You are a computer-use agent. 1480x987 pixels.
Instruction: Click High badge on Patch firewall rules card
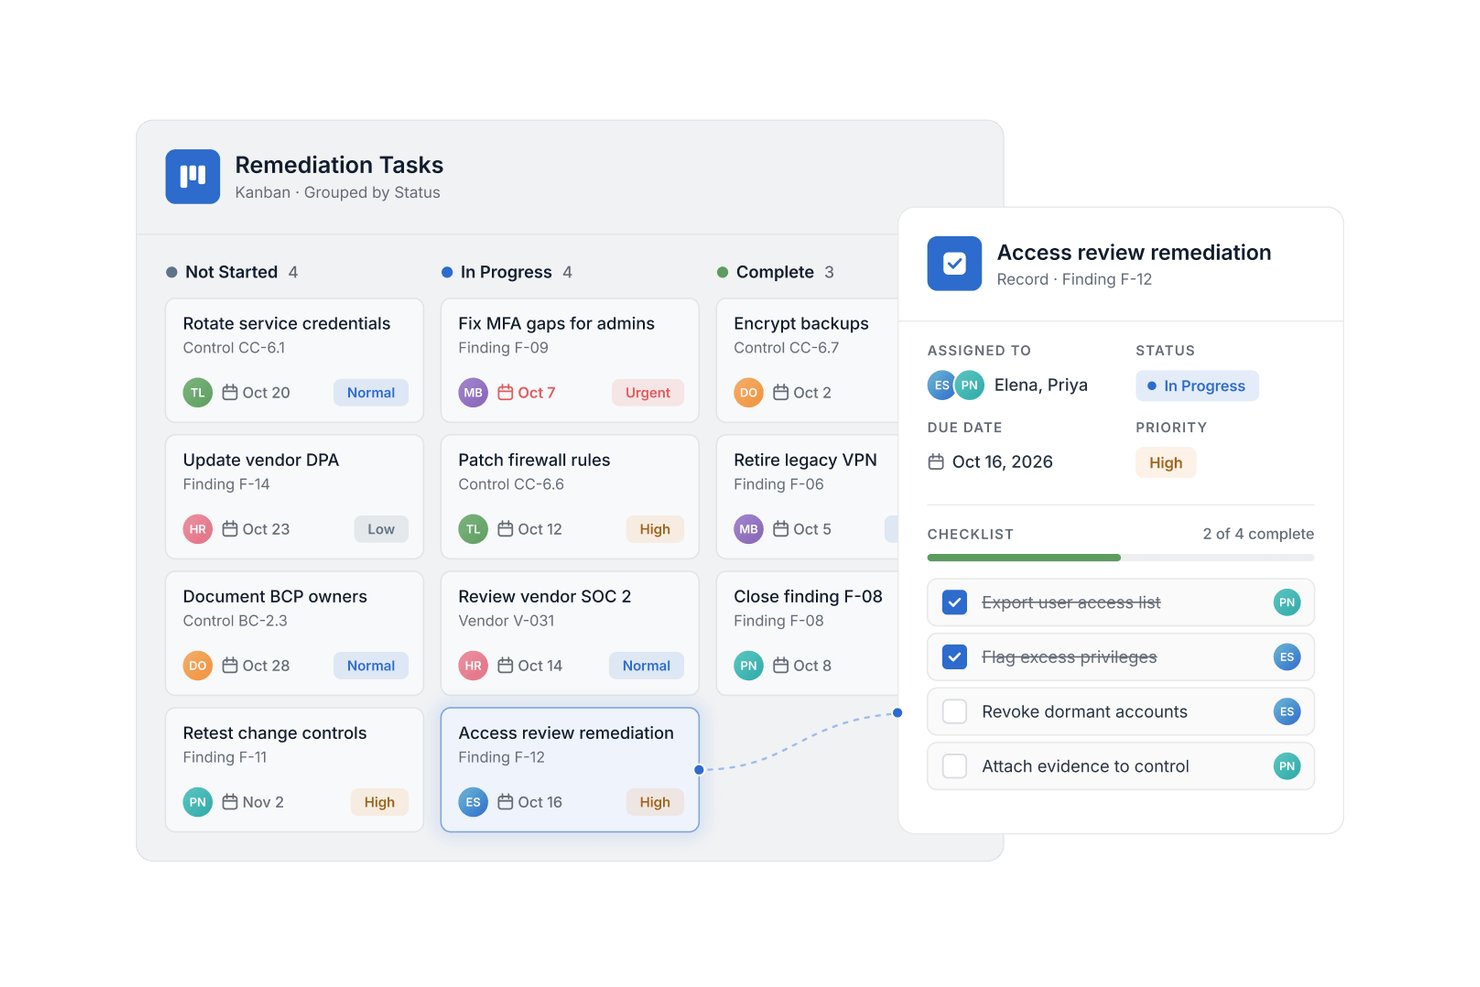655,529
